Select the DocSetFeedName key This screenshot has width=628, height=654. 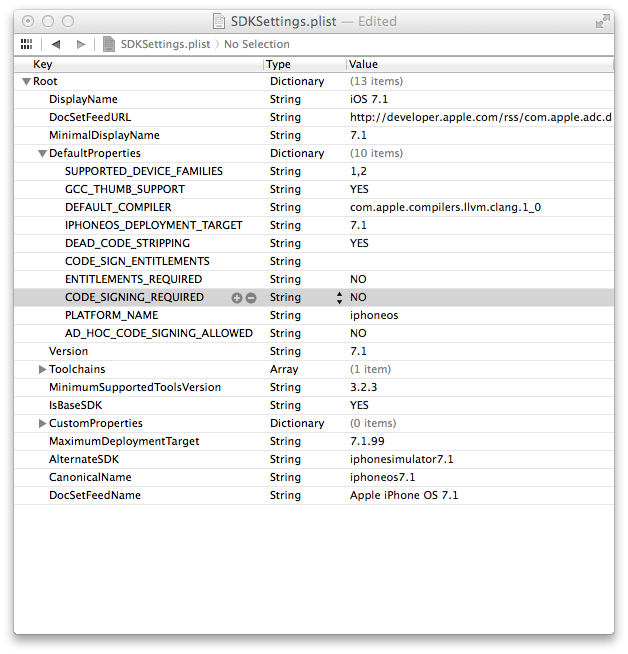click(95, 495)
